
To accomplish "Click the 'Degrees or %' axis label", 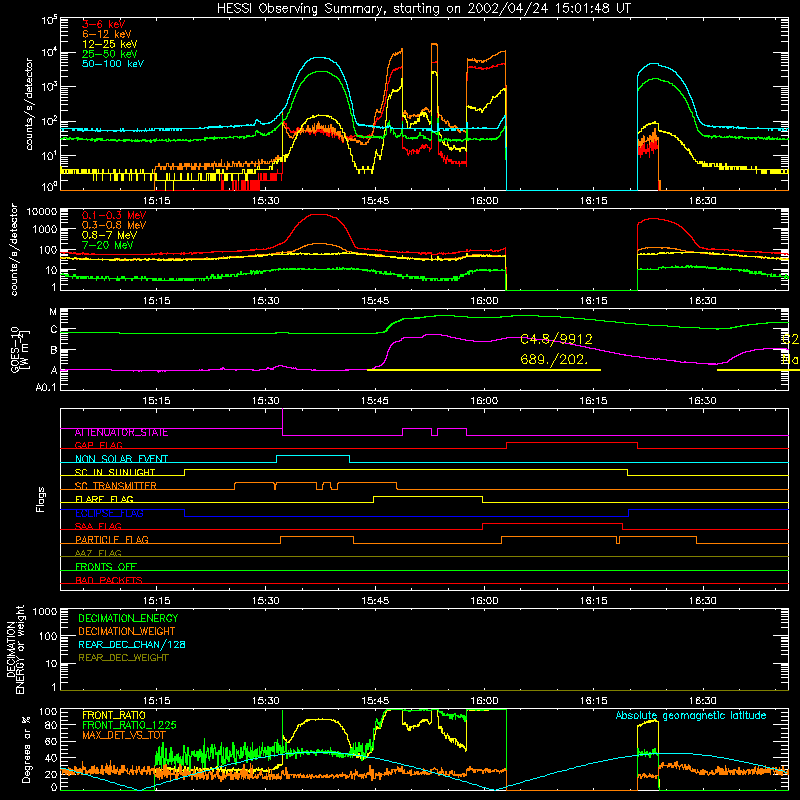I will (26, 749).
